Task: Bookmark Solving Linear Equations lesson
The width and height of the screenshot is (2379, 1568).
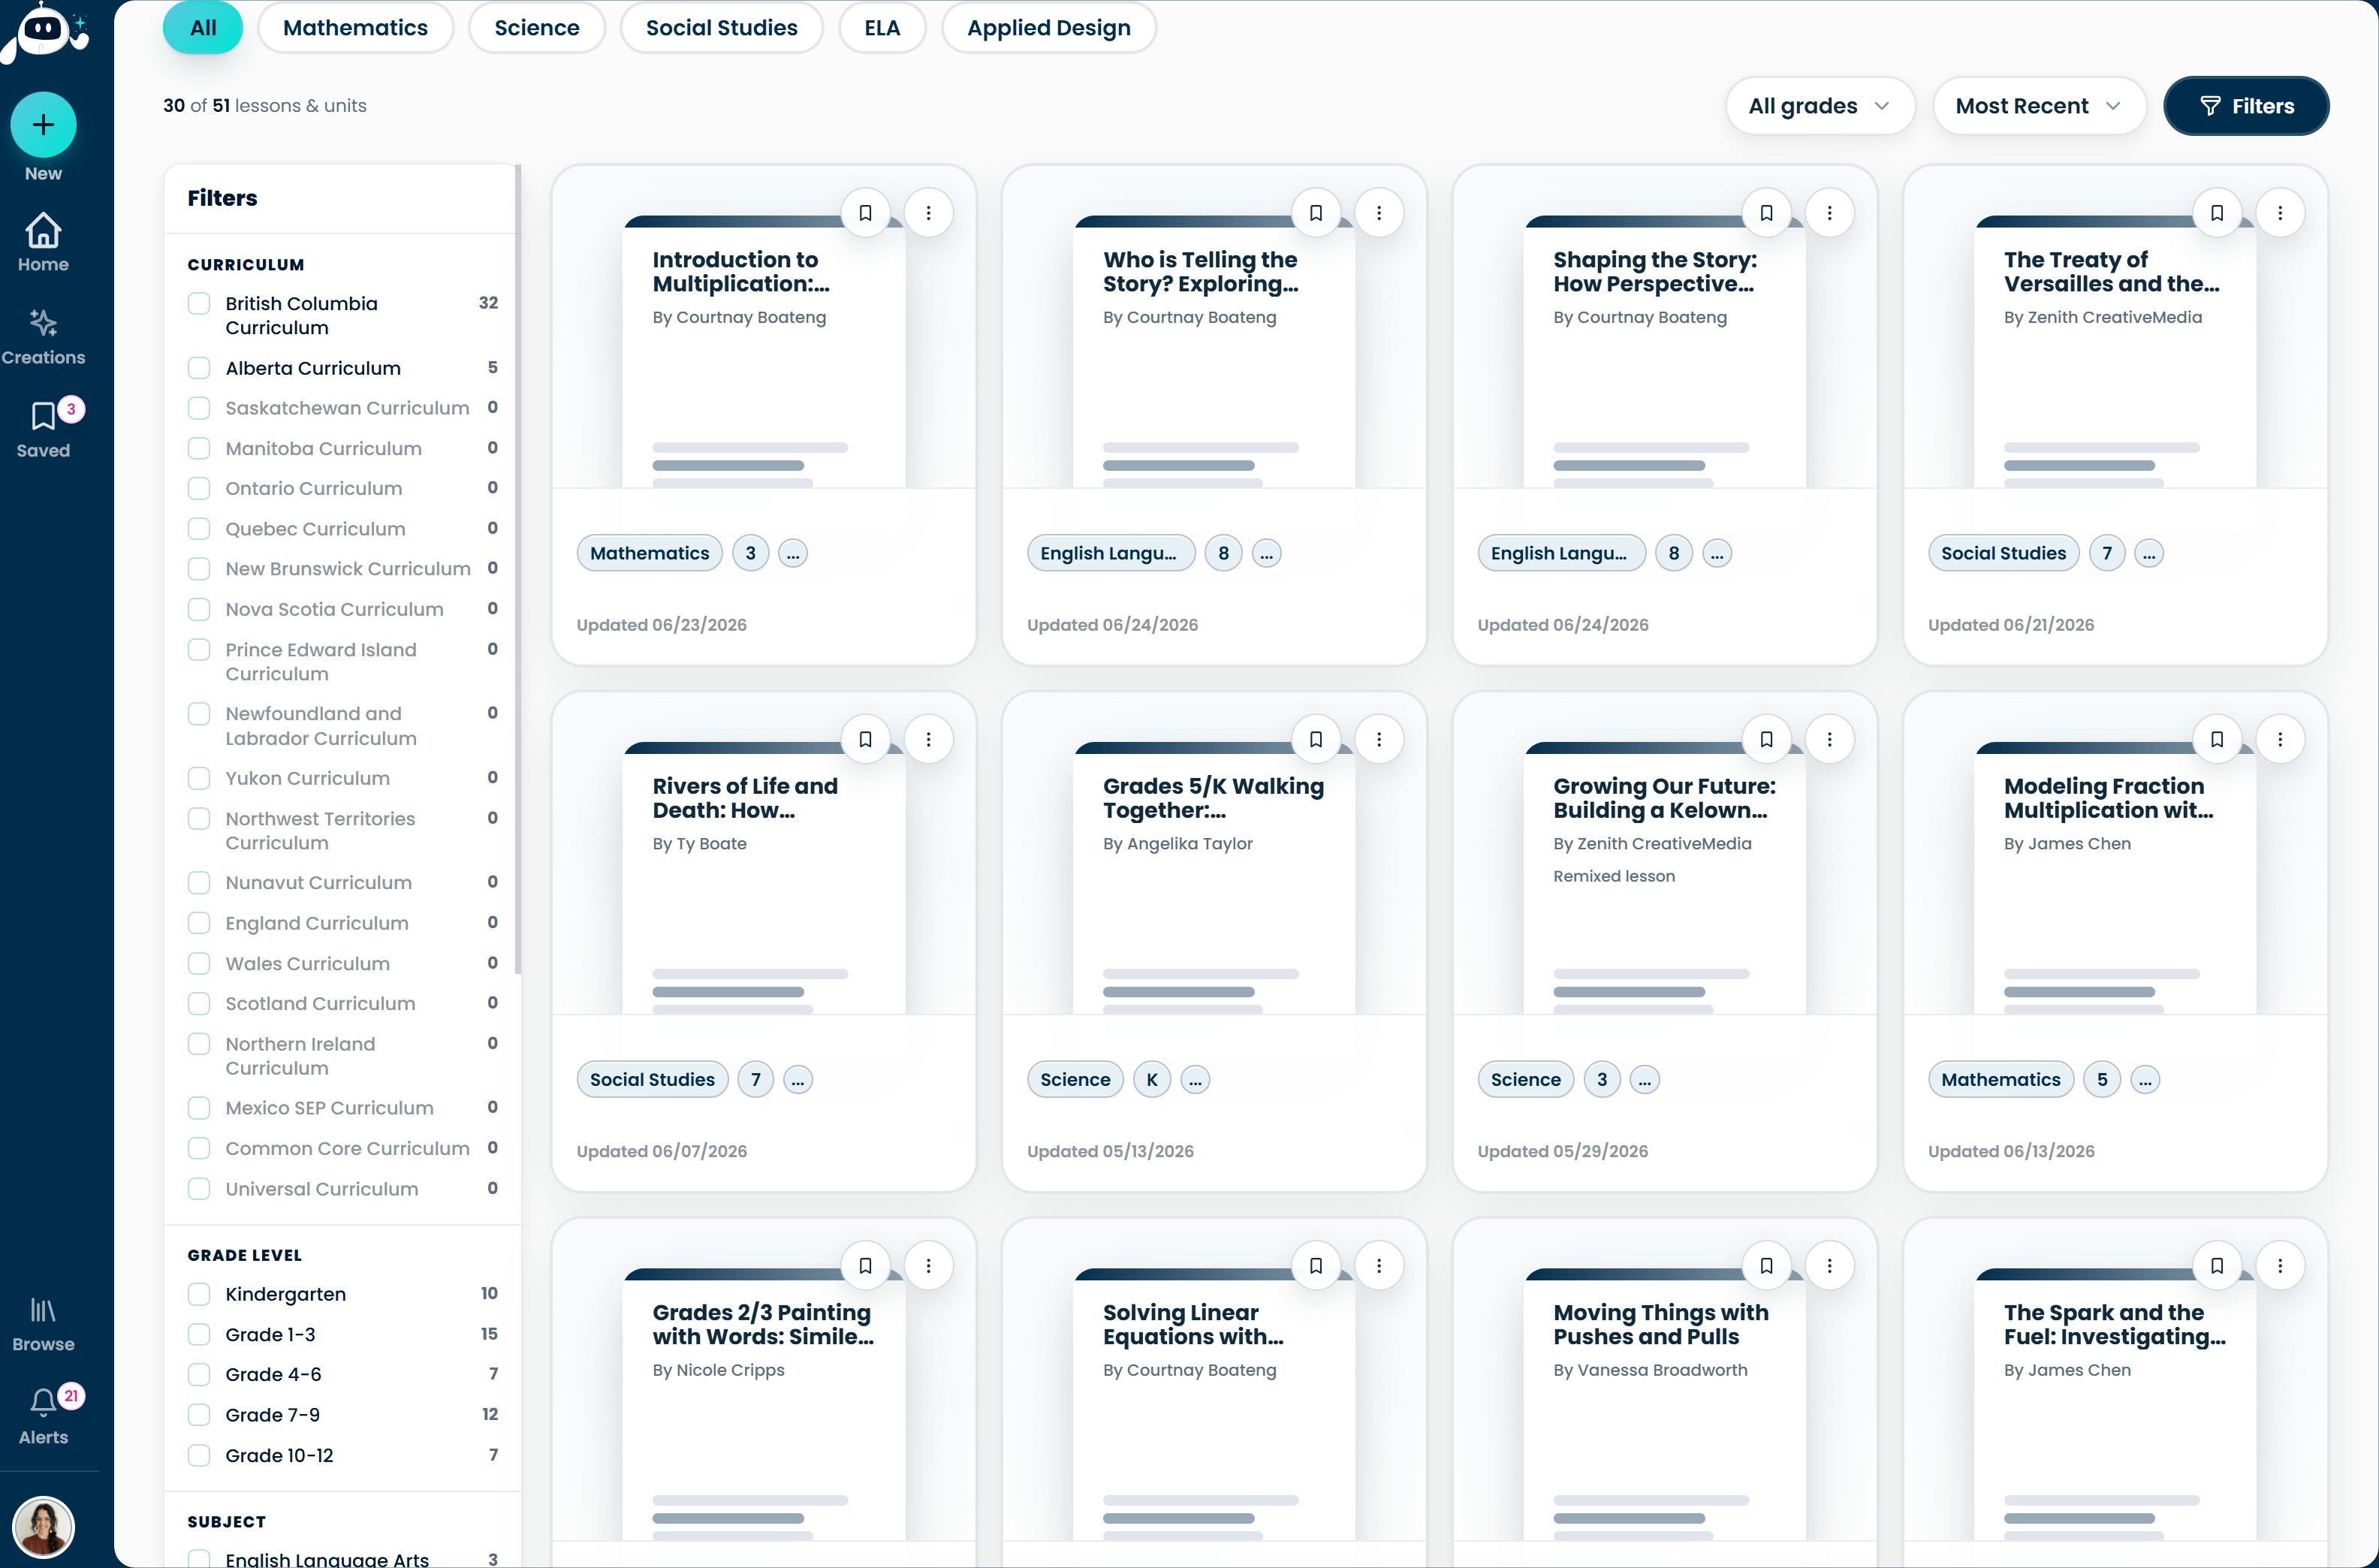Action: point(1316,1265)
